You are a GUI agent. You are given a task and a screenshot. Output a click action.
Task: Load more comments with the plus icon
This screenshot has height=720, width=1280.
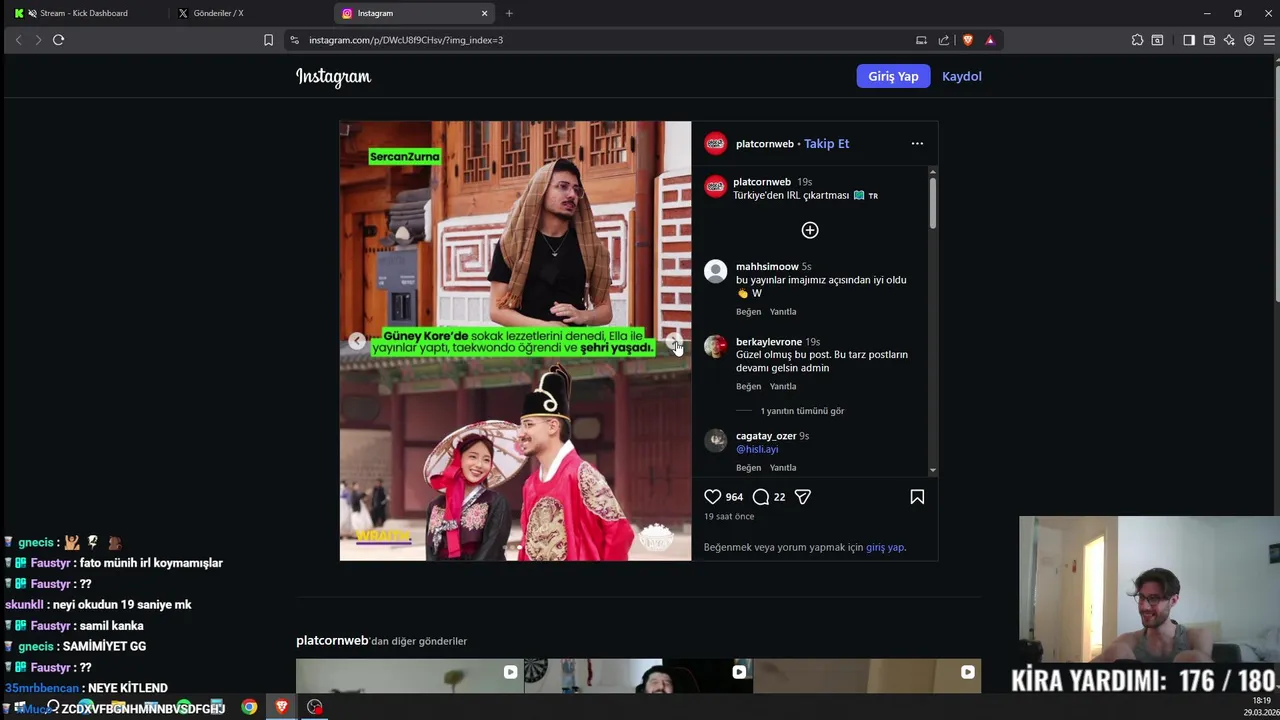pyautogui.click(x=810, y=230)
